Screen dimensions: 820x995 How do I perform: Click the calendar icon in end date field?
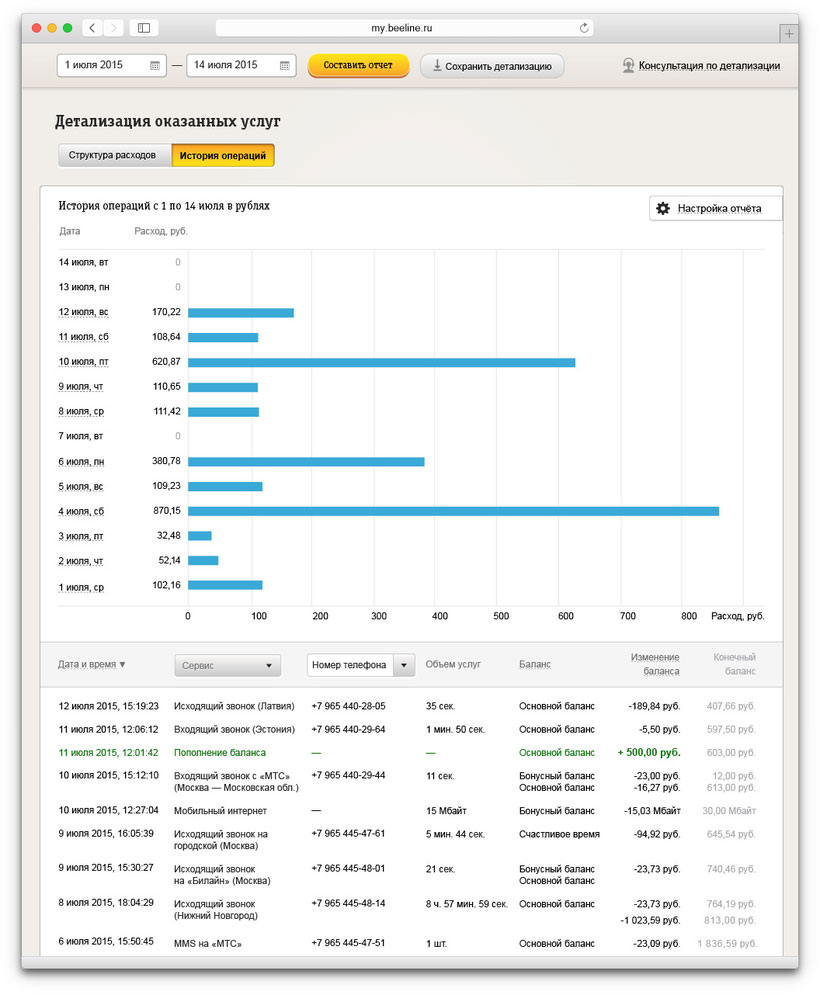pyautogui.click(x=285, y=66)
